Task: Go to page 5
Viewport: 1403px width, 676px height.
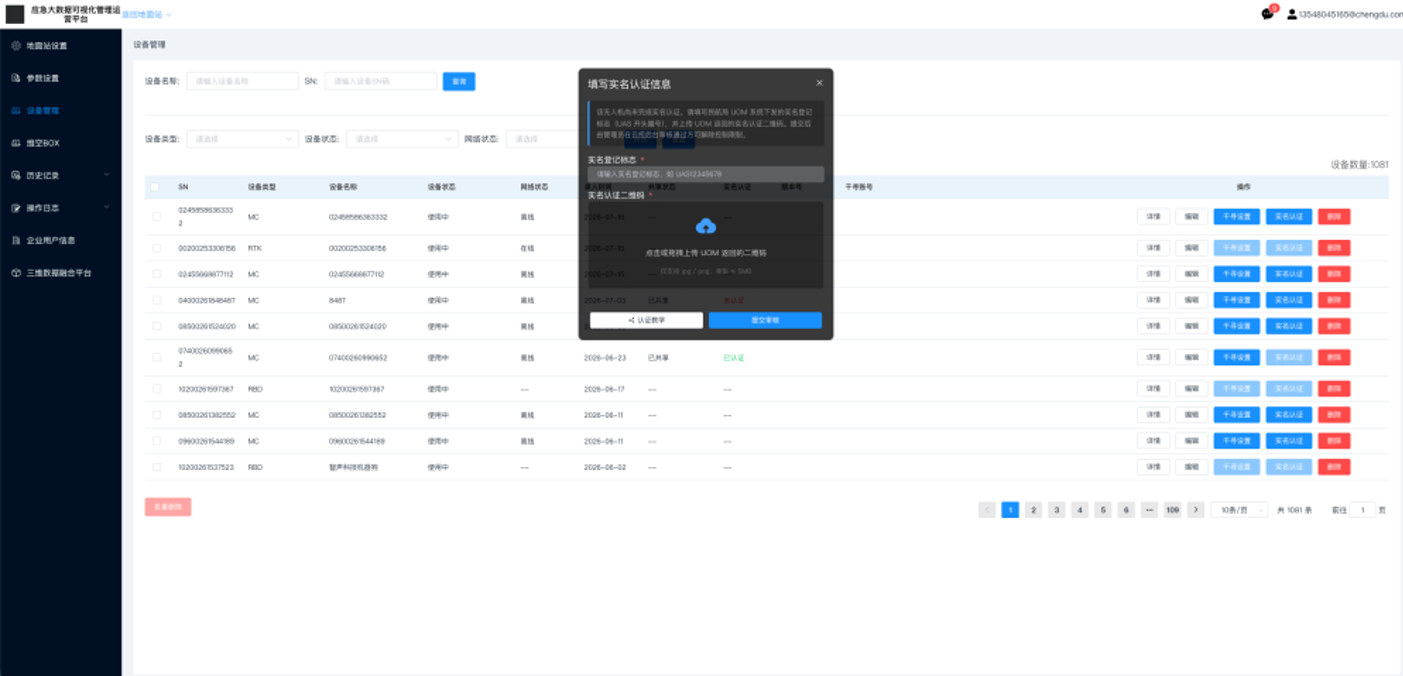Action: (1103, 510)
